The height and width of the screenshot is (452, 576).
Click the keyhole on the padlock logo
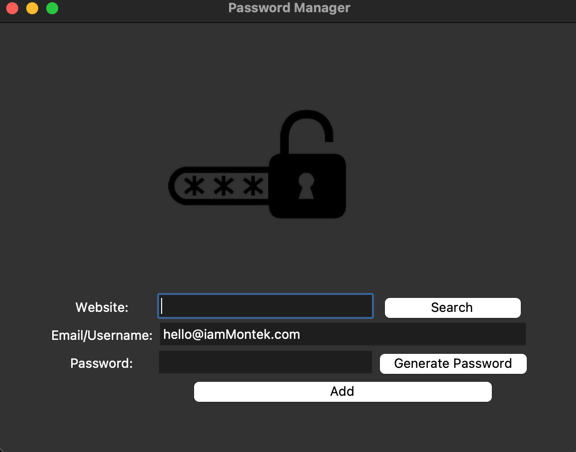(306, 186)
